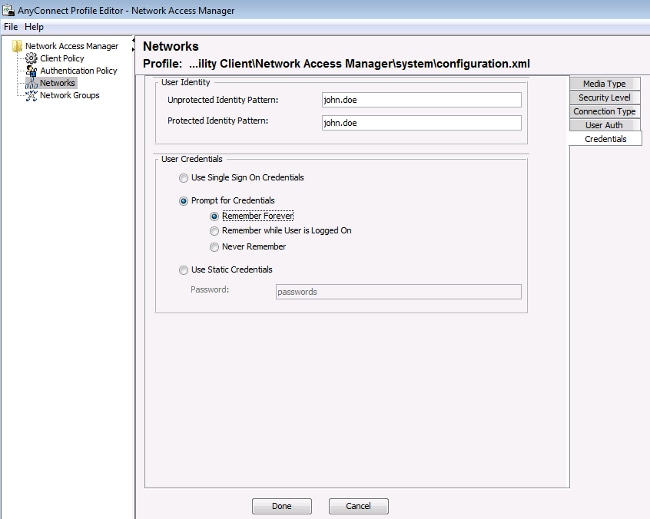Click the User Identity group label
Image resolution: width=650 pixels, height=519 pixels.
pos(186,82)
